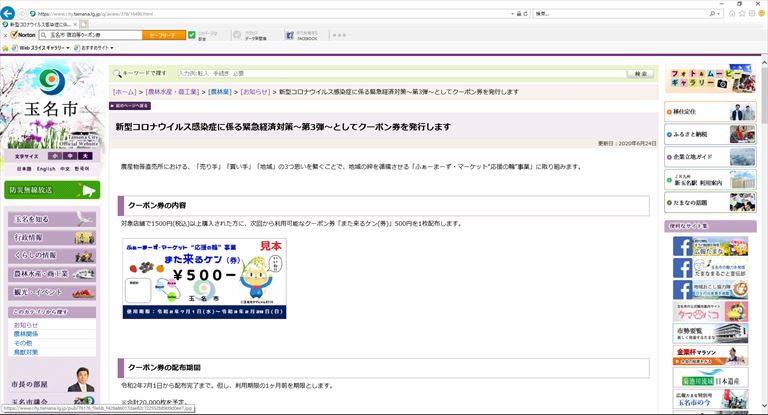
Task: Open the 移住定住 banner link
Action: tap(710, 112)
